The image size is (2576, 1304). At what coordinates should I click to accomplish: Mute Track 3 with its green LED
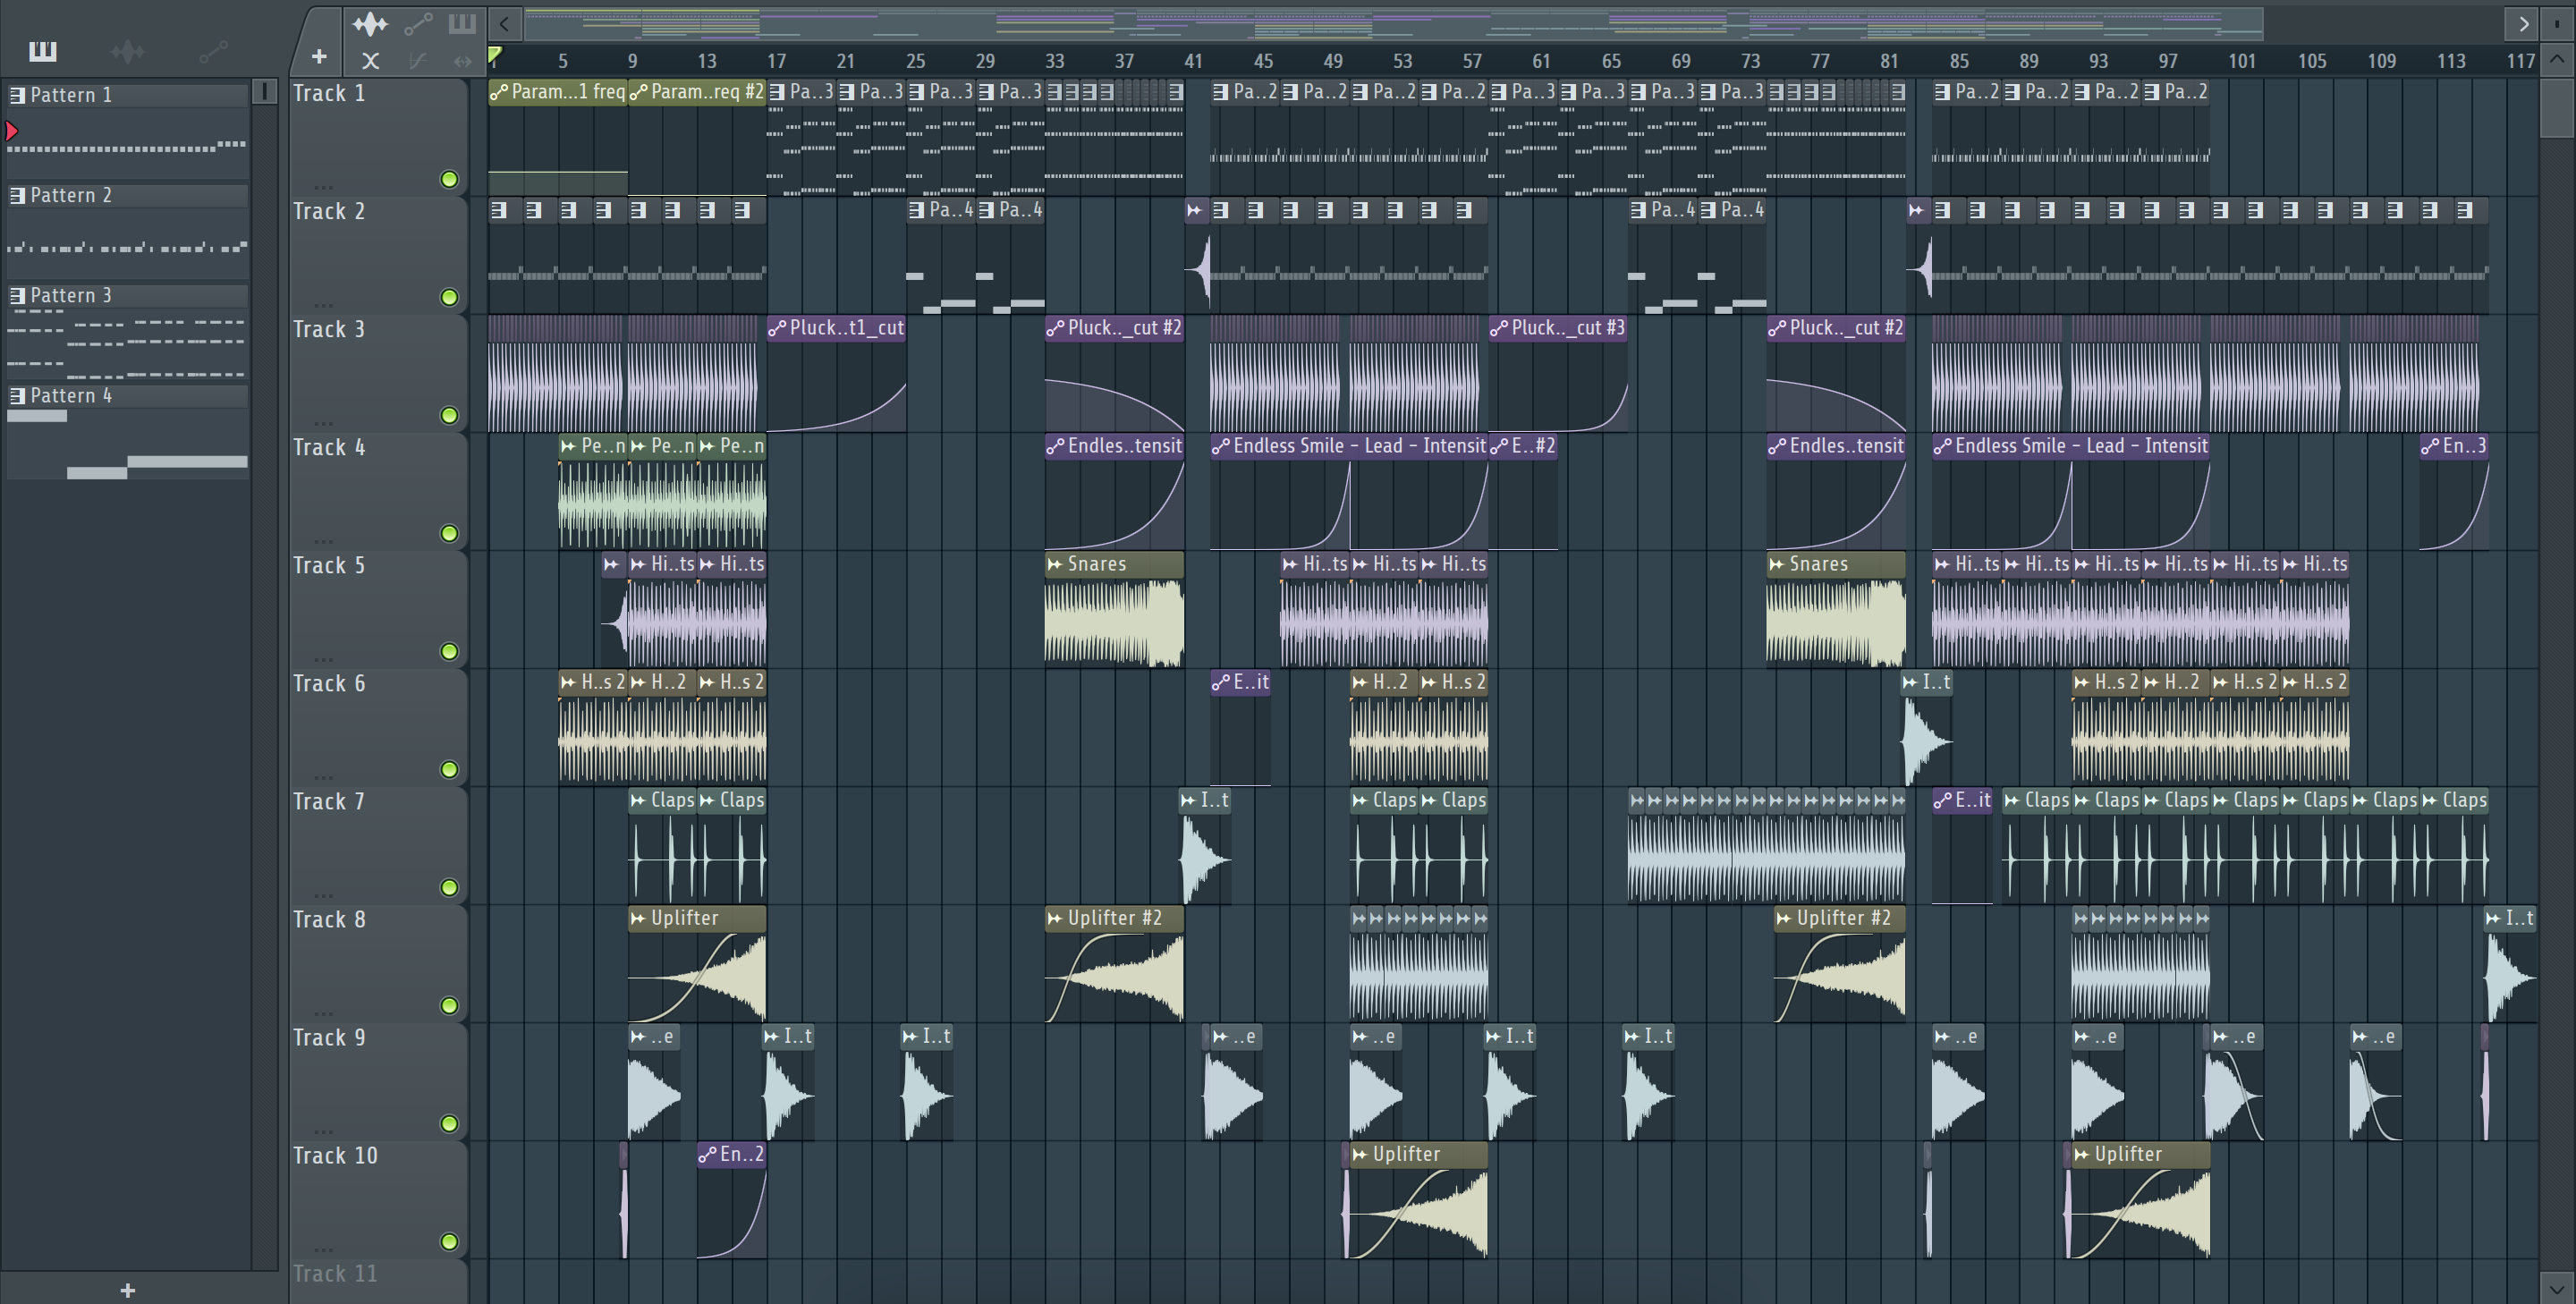(449, 415)
